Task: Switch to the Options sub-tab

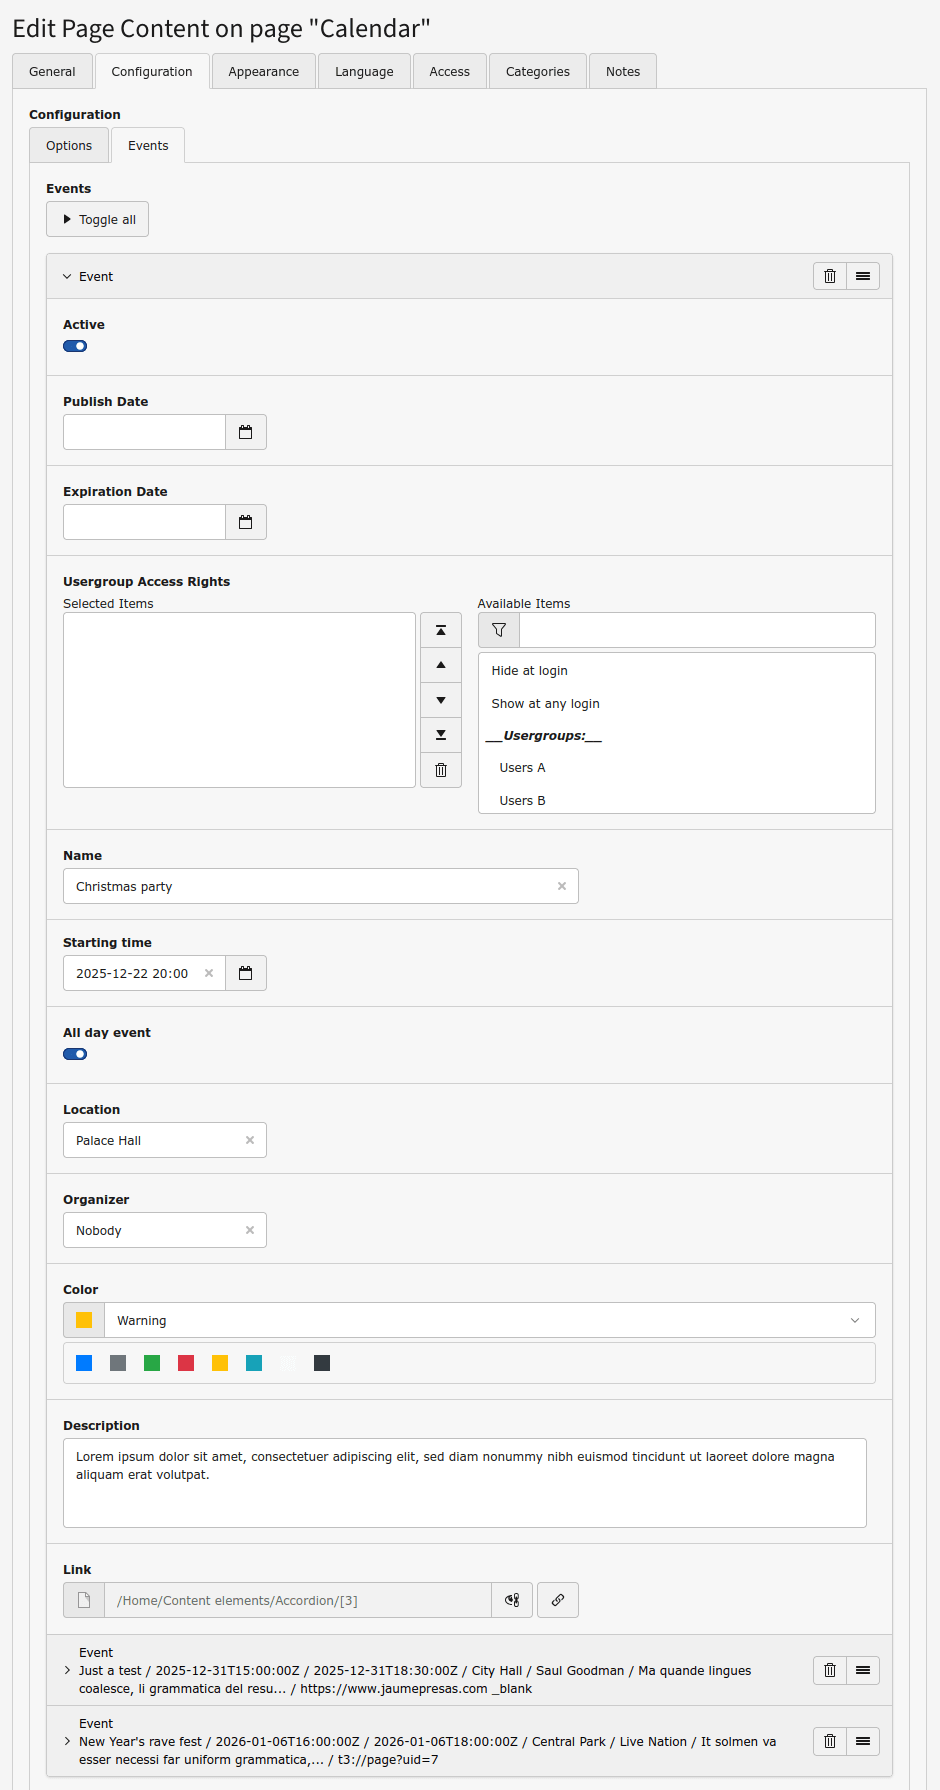Action: point(69,146)
